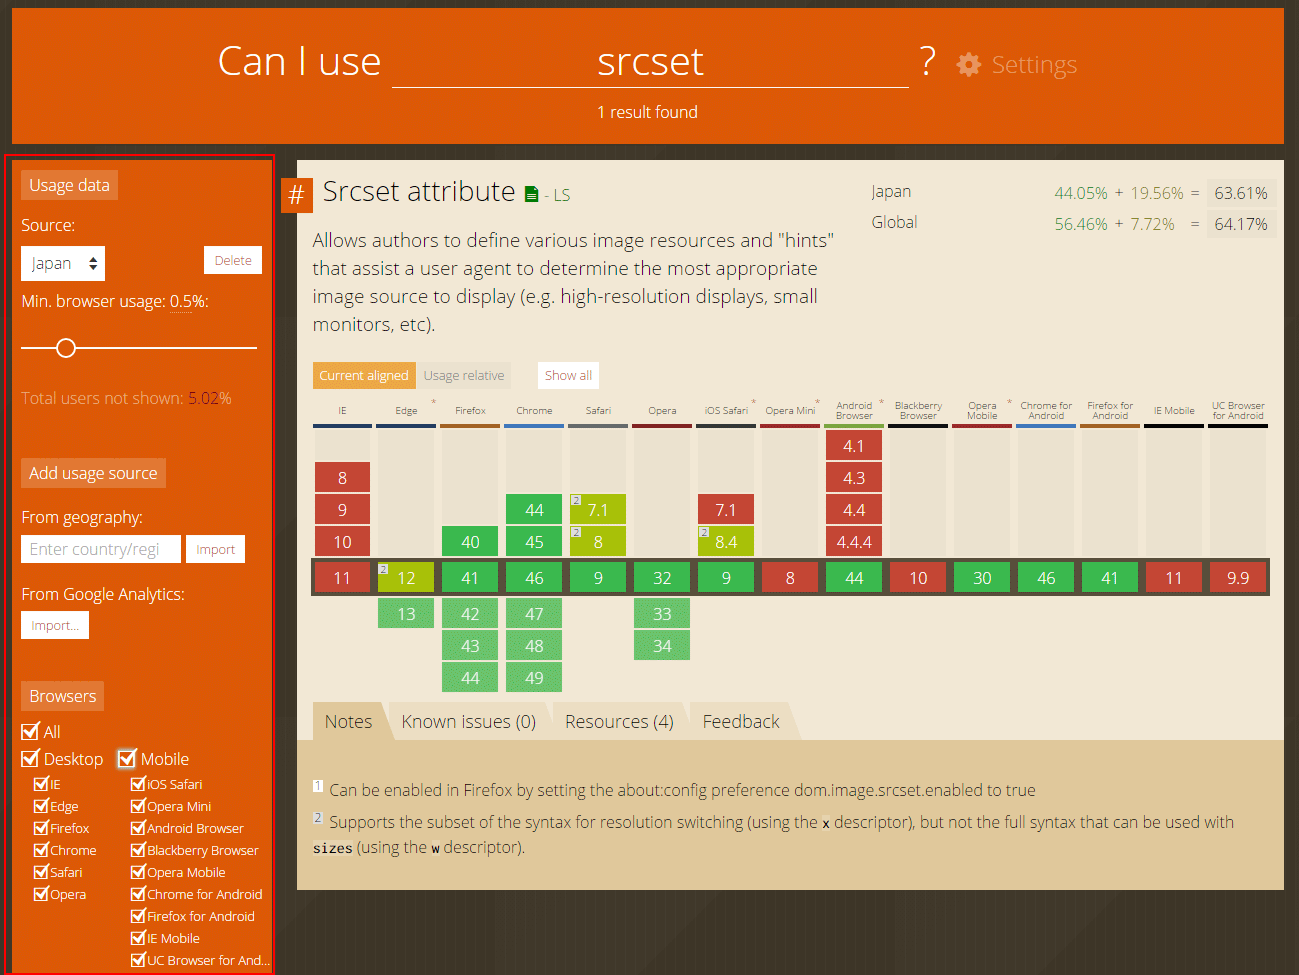Click the Enter country/region input field

tap(101, 549)
